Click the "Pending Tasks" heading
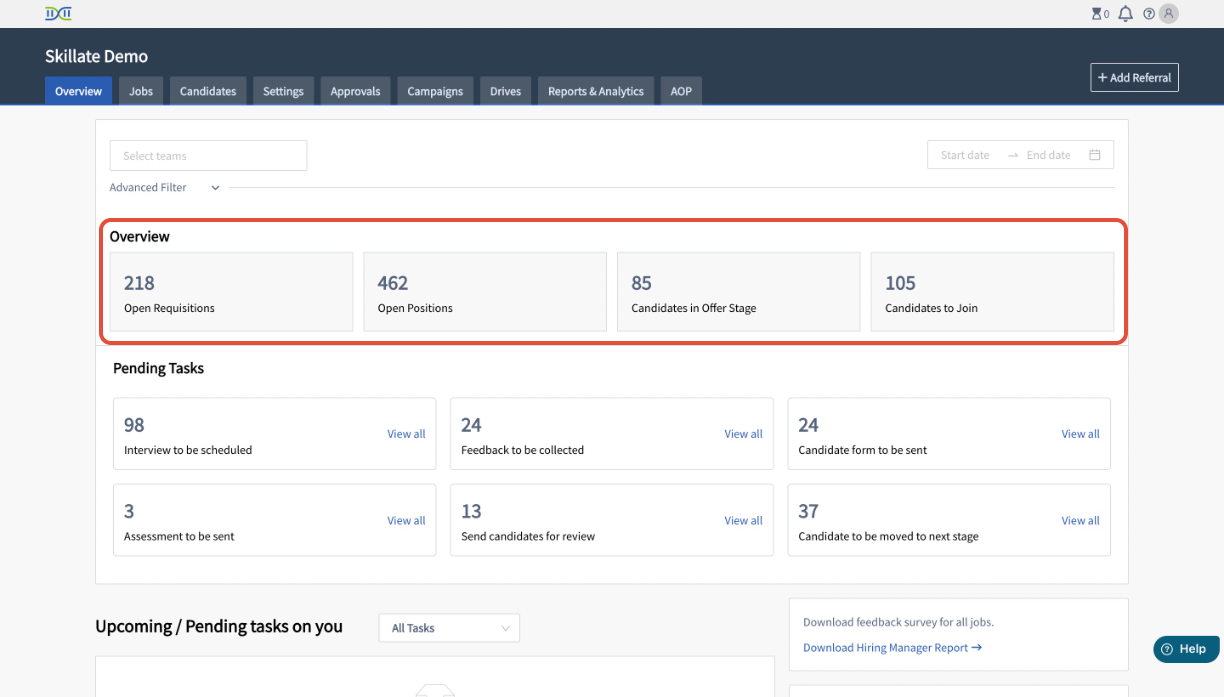The image size is (1224, 697). pyautogui.click(x=158, y=368)
